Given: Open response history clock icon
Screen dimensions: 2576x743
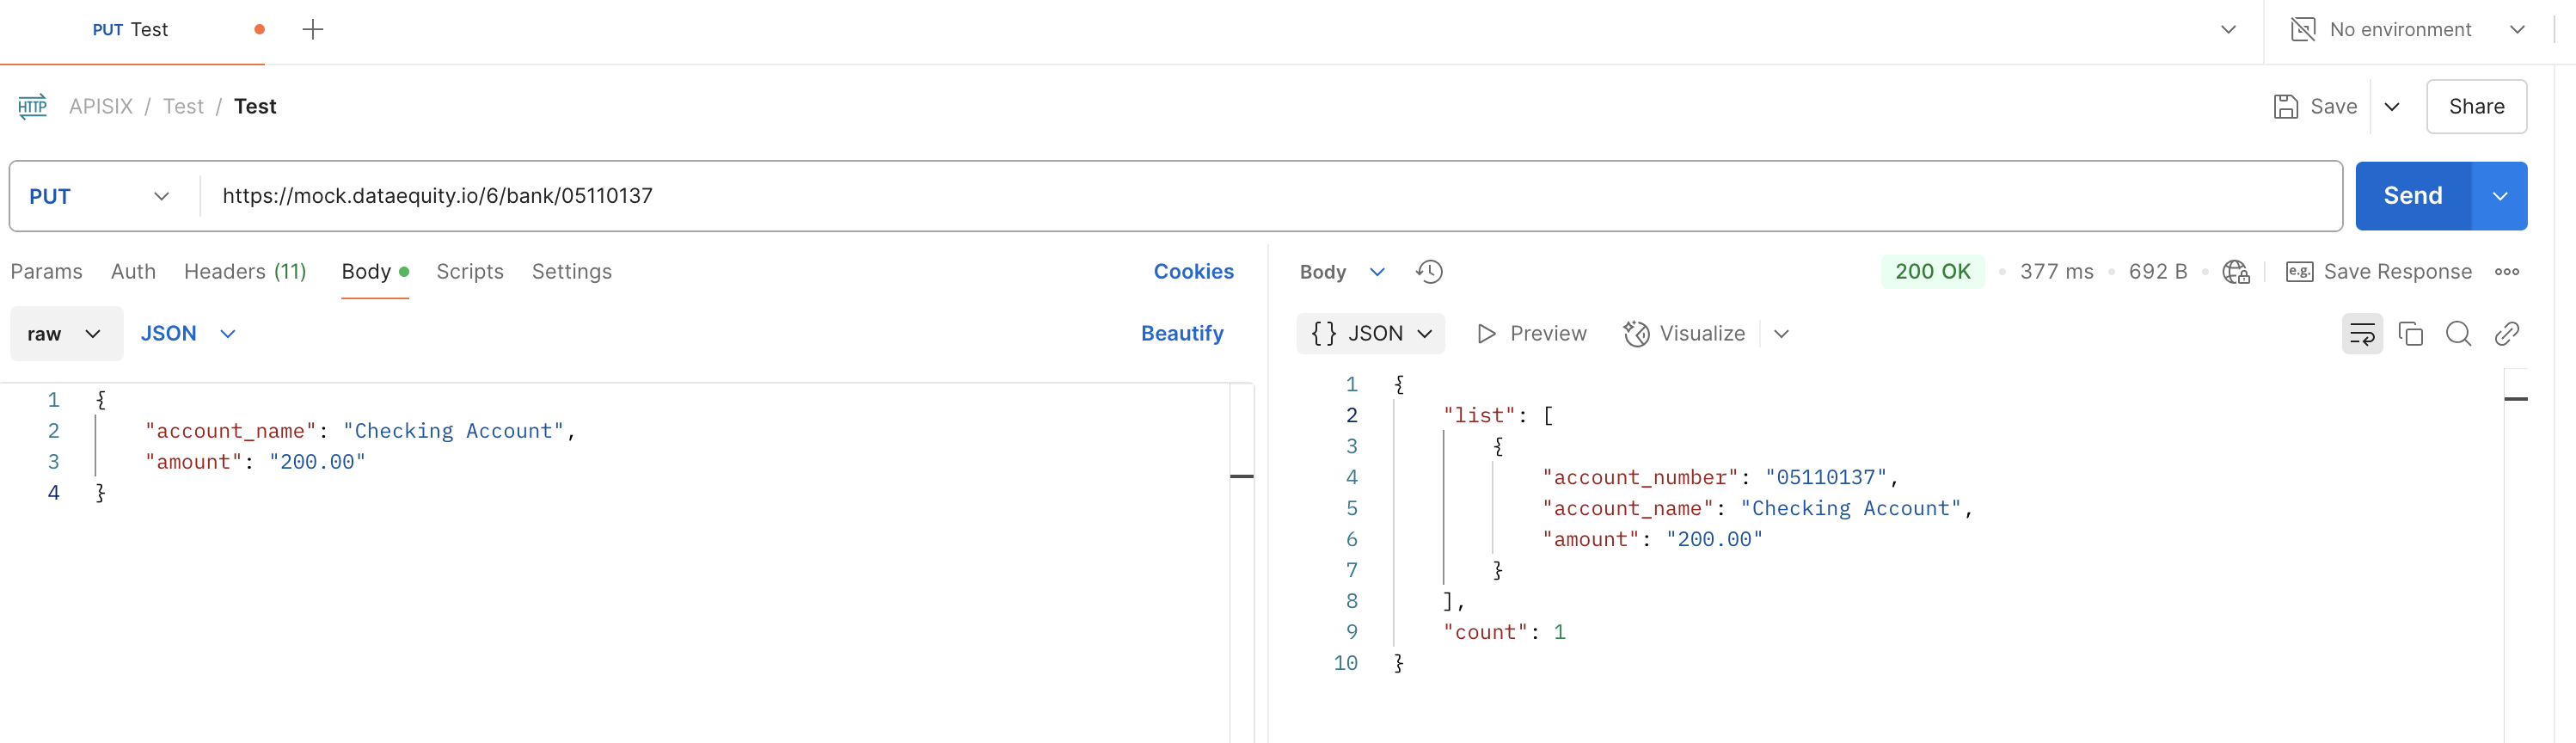Looking at the screenshot, I should [1429, 272].
